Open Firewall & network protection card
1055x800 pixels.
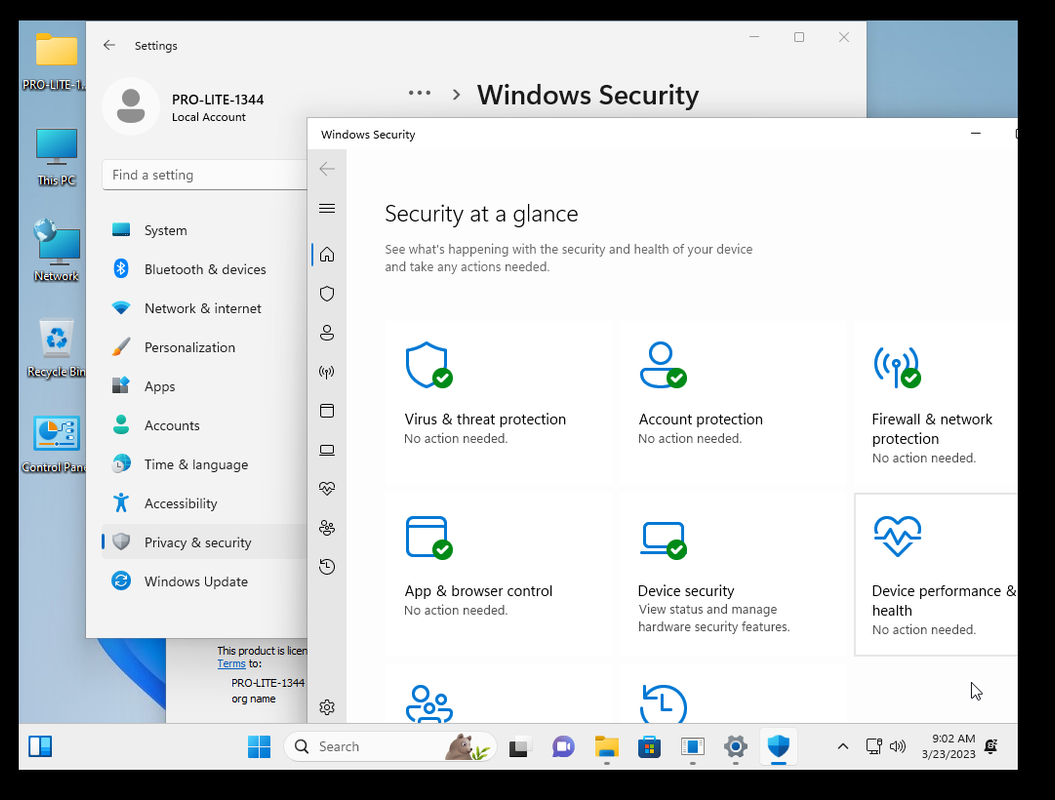pos(935,402)
